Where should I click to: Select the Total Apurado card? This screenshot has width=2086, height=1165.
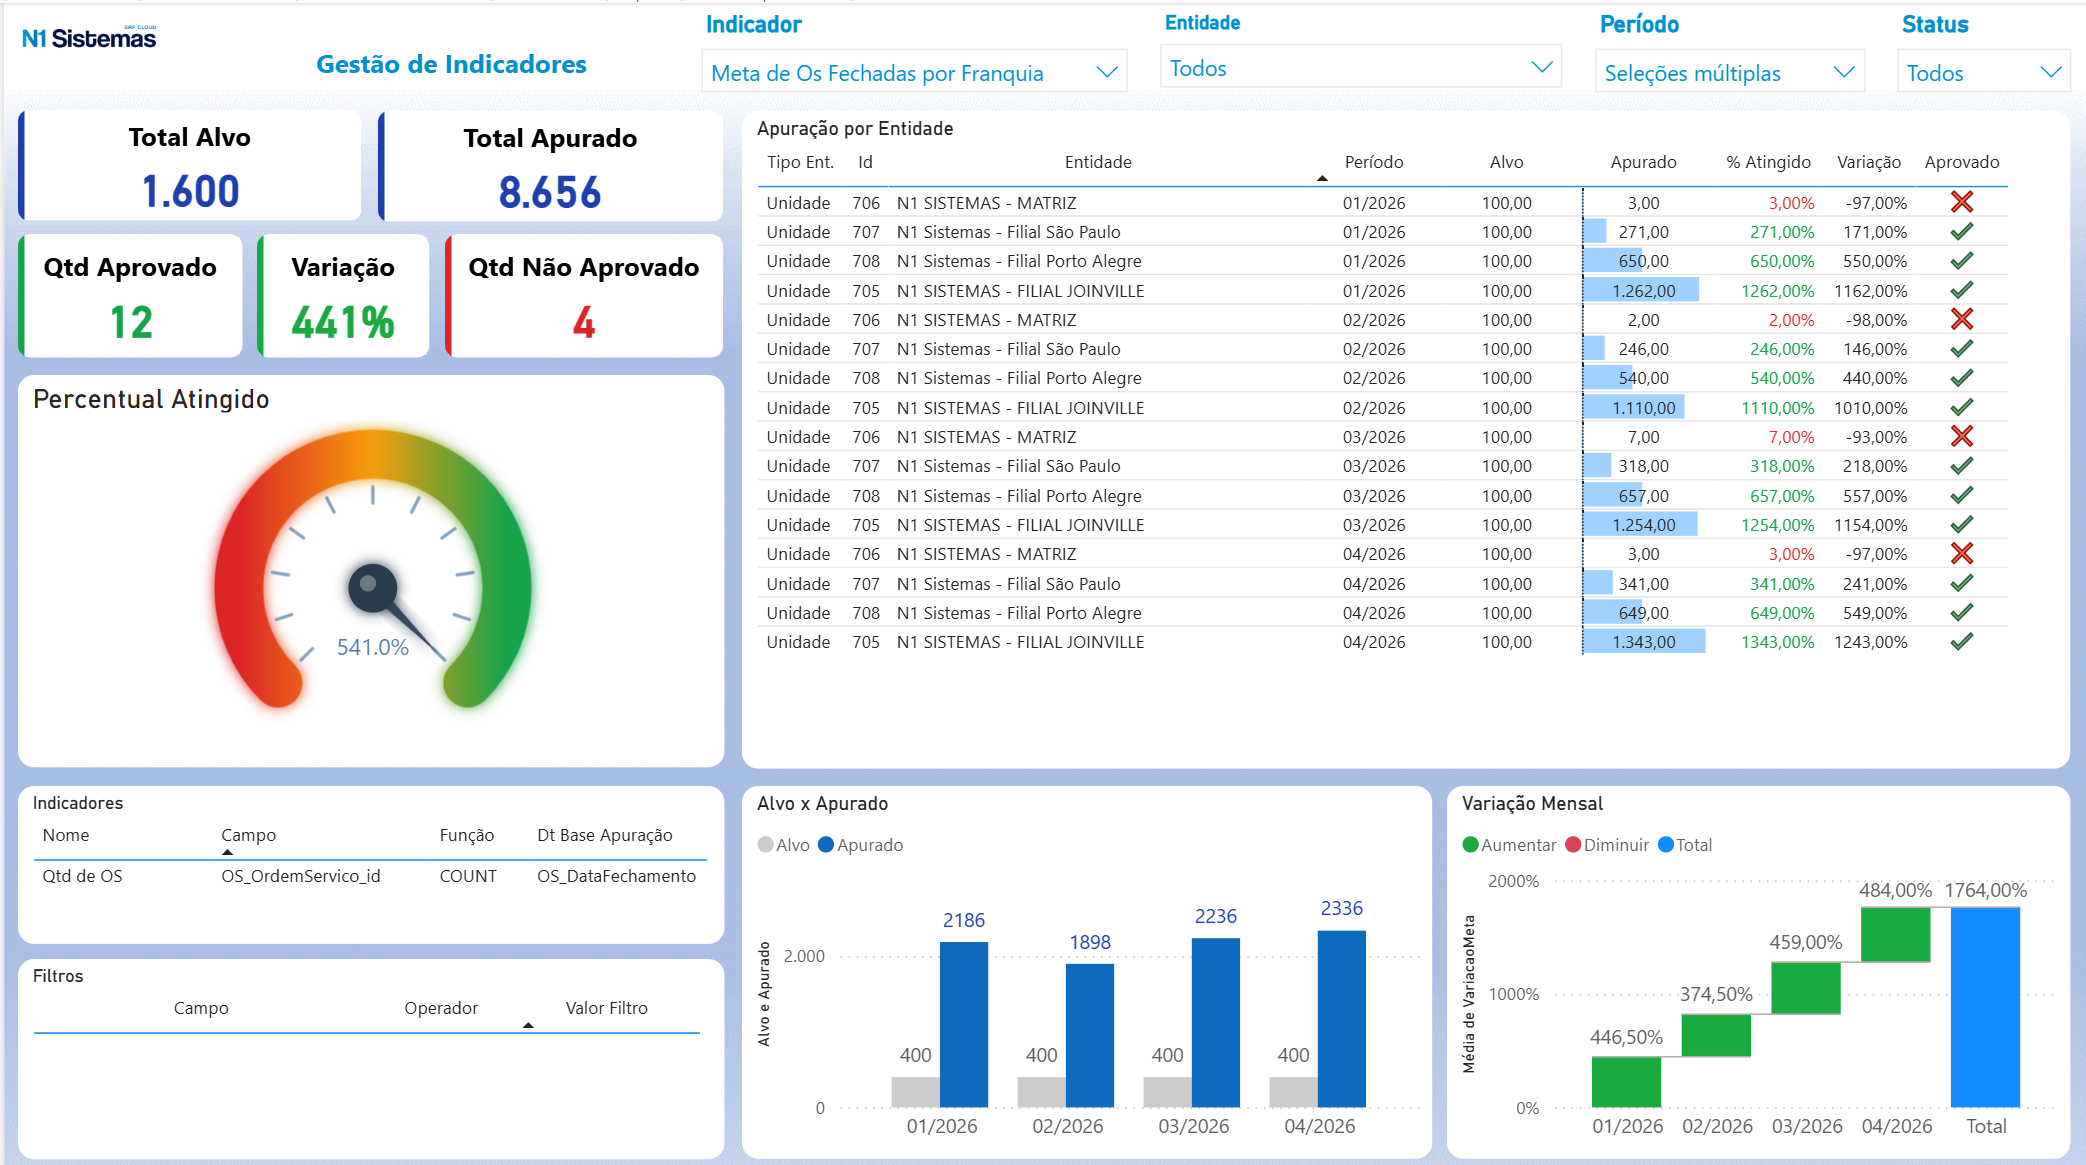pos(550,165)
